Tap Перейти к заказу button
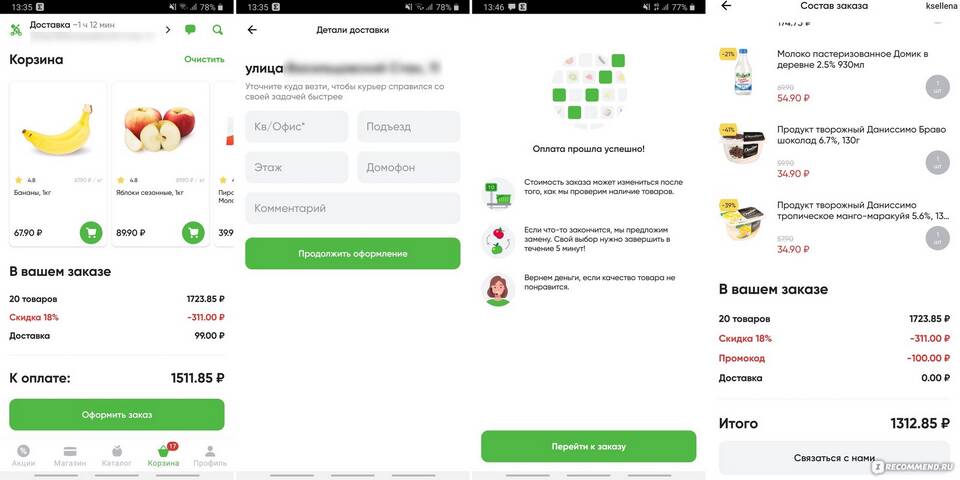 pyautogui.click(x=588, y=446)
